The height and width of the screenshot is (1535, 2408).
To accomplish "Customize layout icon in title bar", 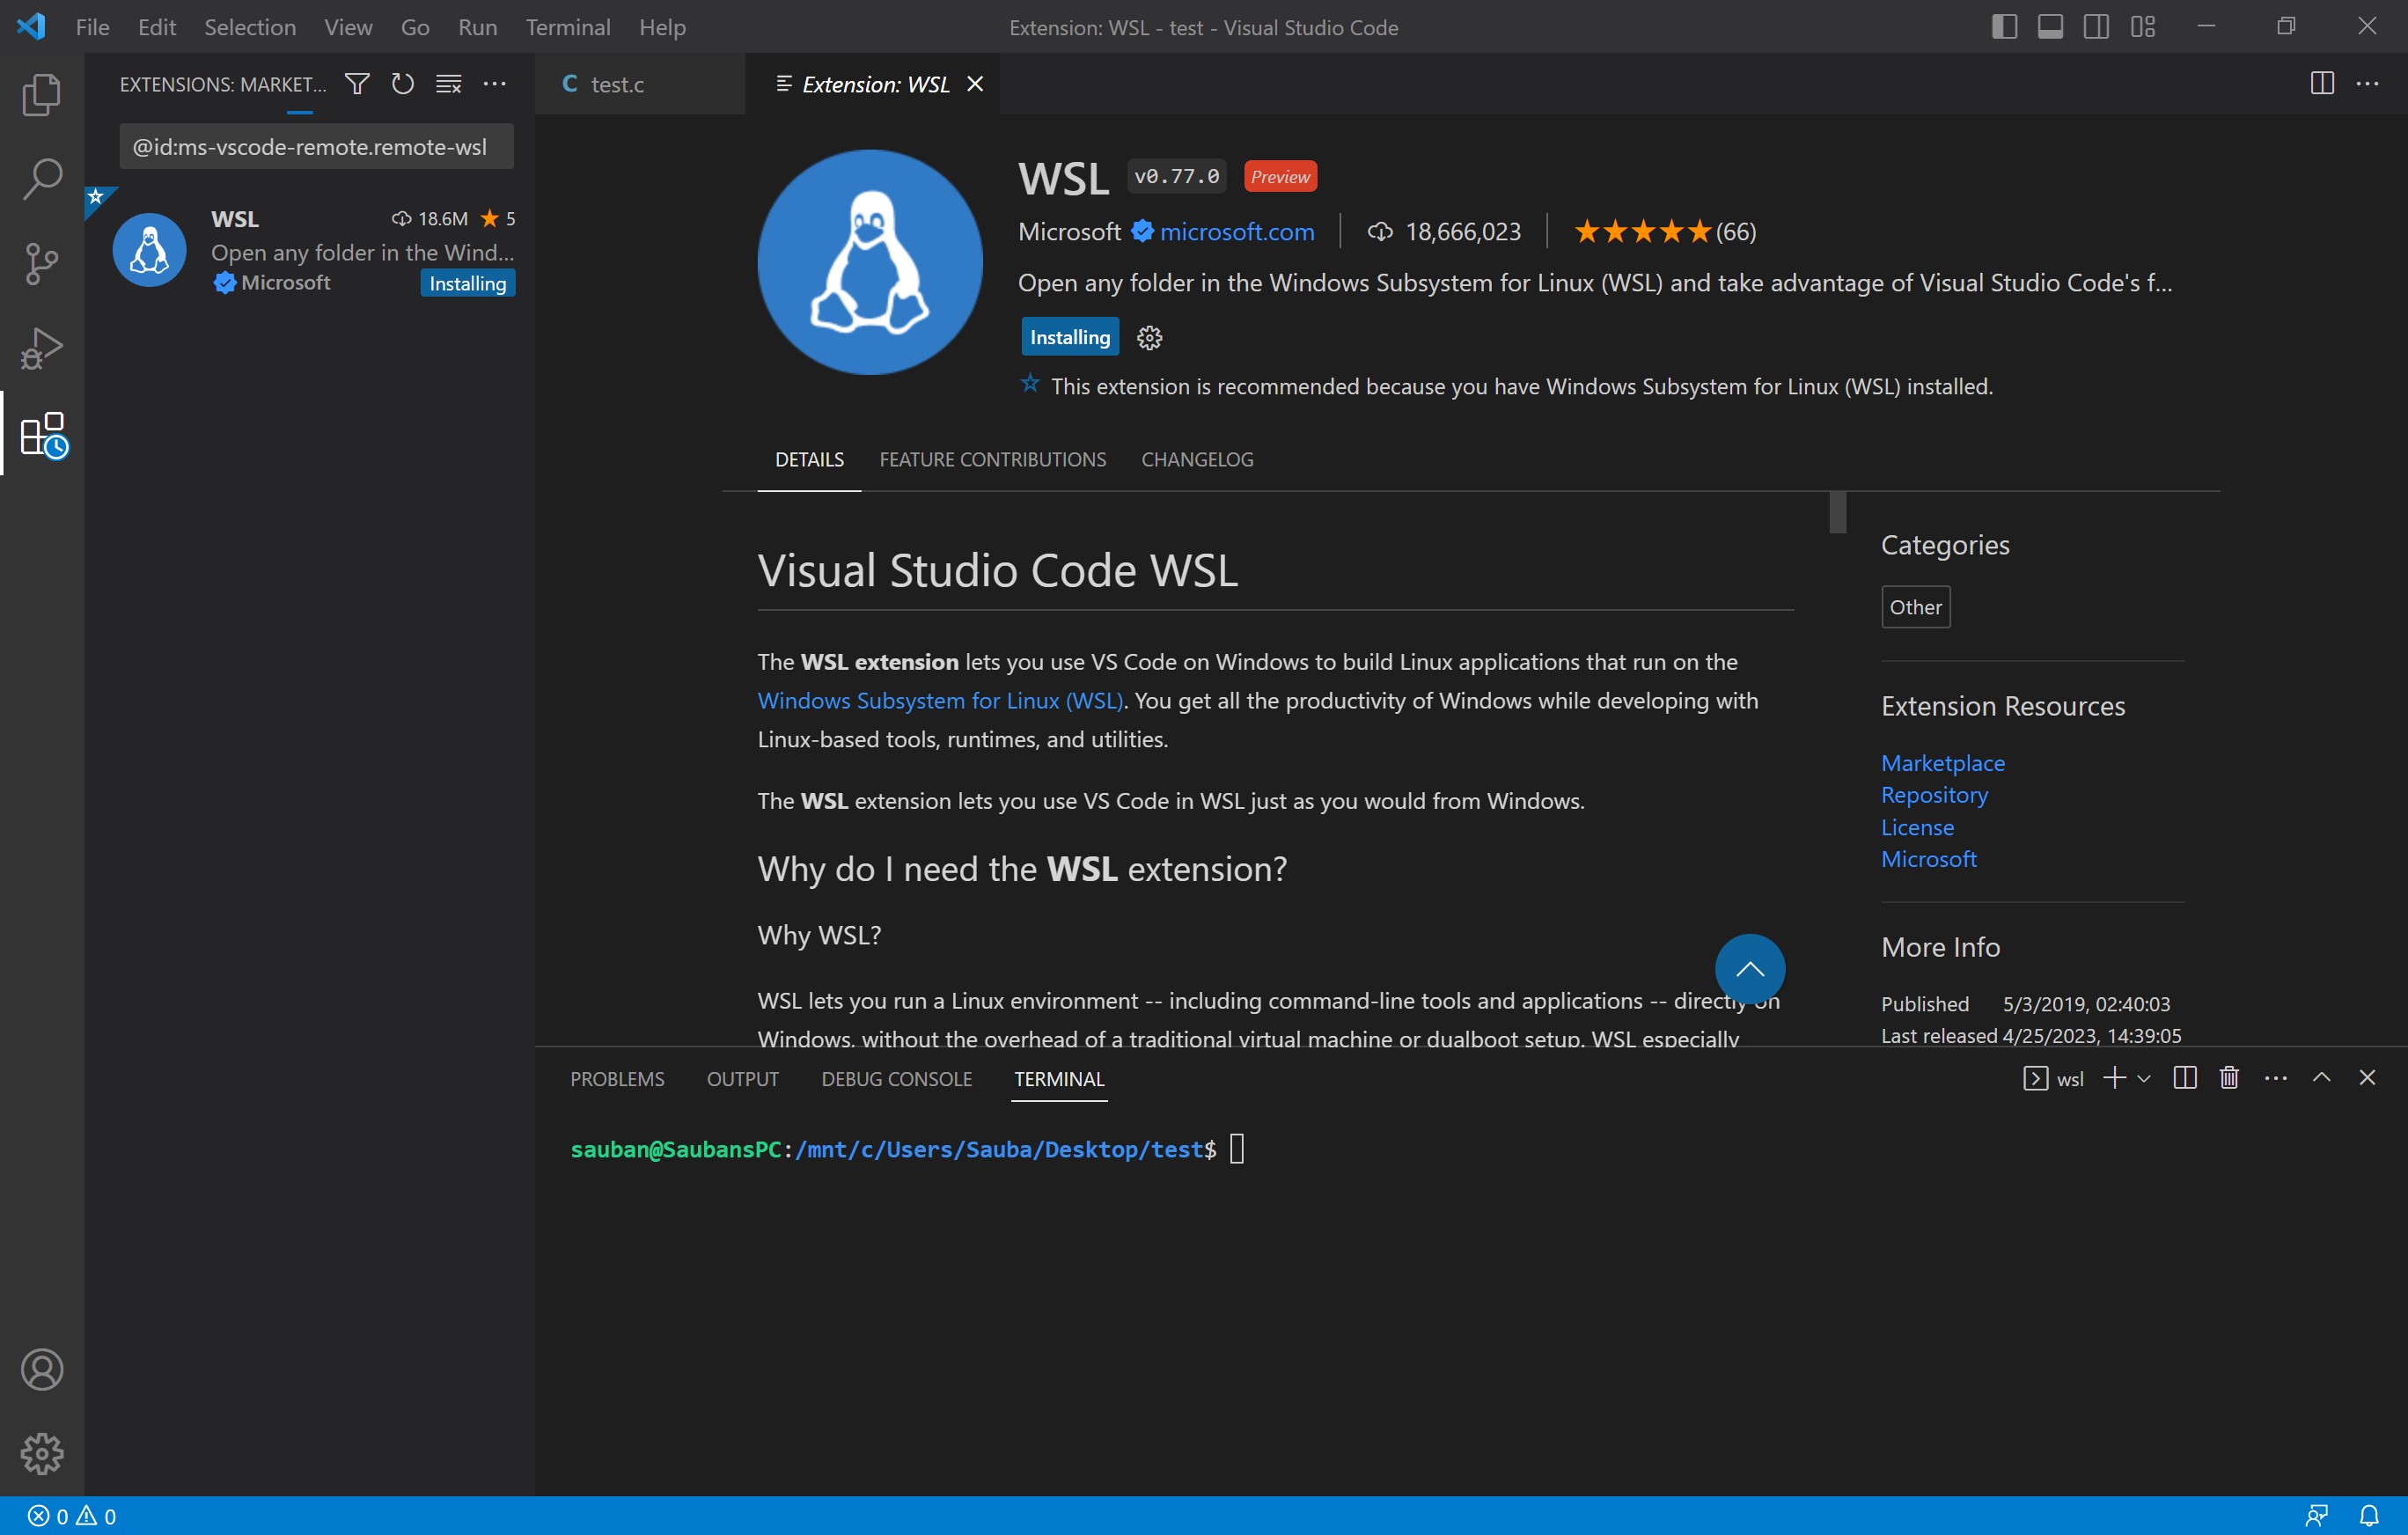I will pyautogui.click(x=2142, y=27).
